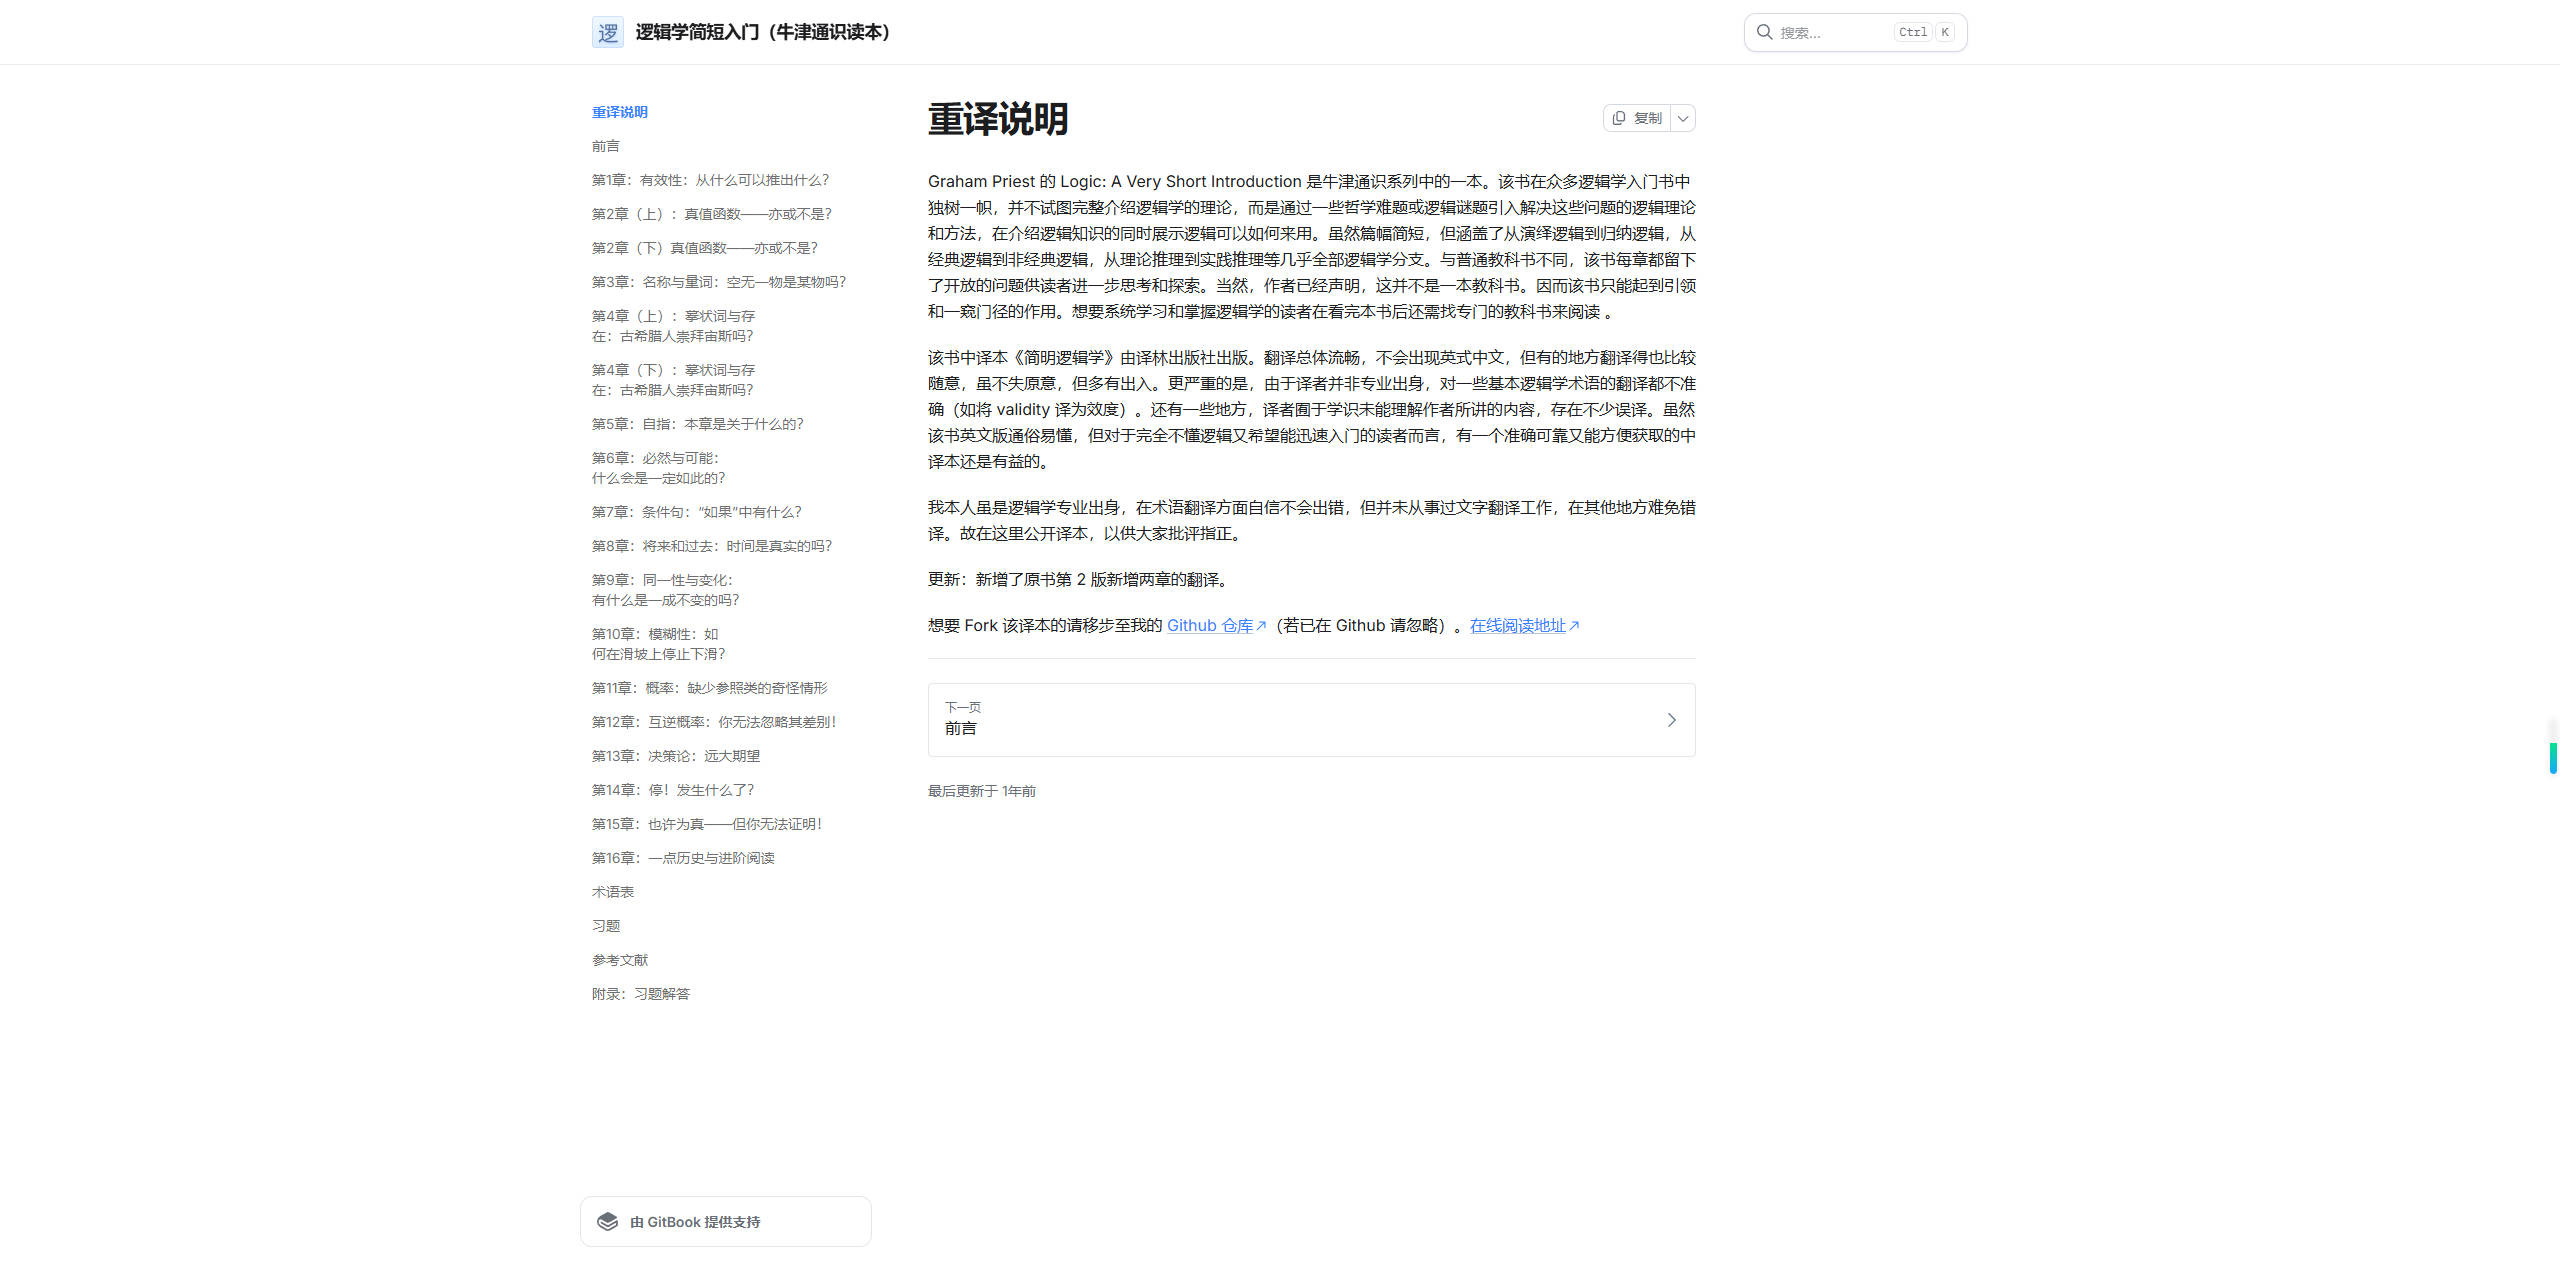Click the 复制 copy button
Image resolution: width=2560 pixels, height=1271 pixels.
[1637, 118]
